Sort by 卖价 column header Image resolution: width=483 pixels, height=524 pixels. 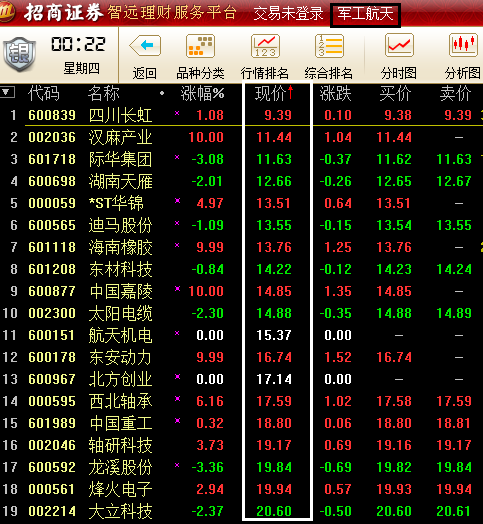tap(455, 93)
